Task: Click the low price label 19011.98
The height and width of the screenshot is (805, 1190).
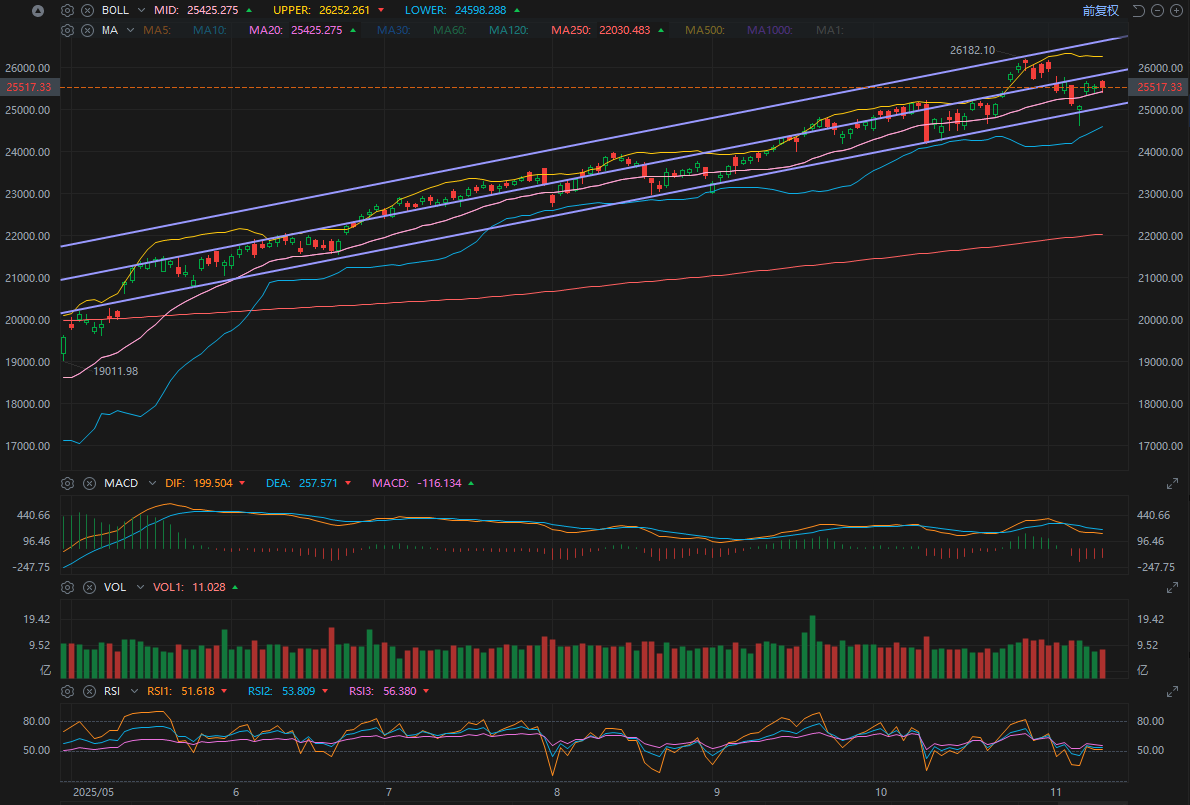Action: (x=115, y=371)
